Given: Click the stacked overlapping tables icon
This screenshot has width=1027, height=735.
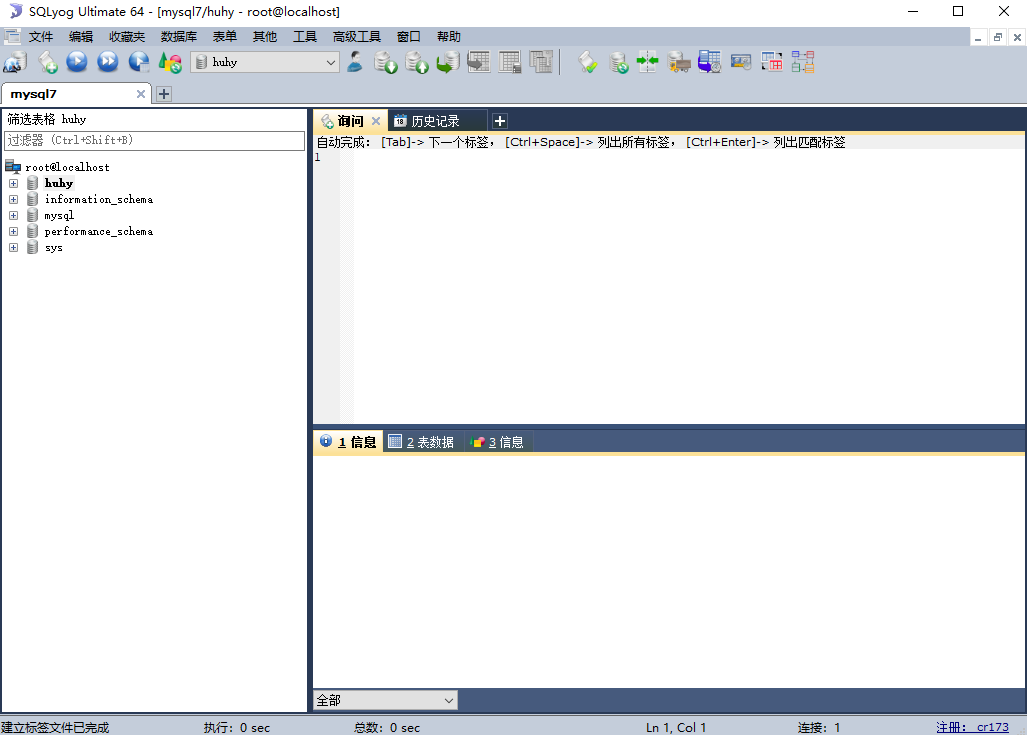Looking at the screenshot, I should pyautogui.click(x=541, y=62).
